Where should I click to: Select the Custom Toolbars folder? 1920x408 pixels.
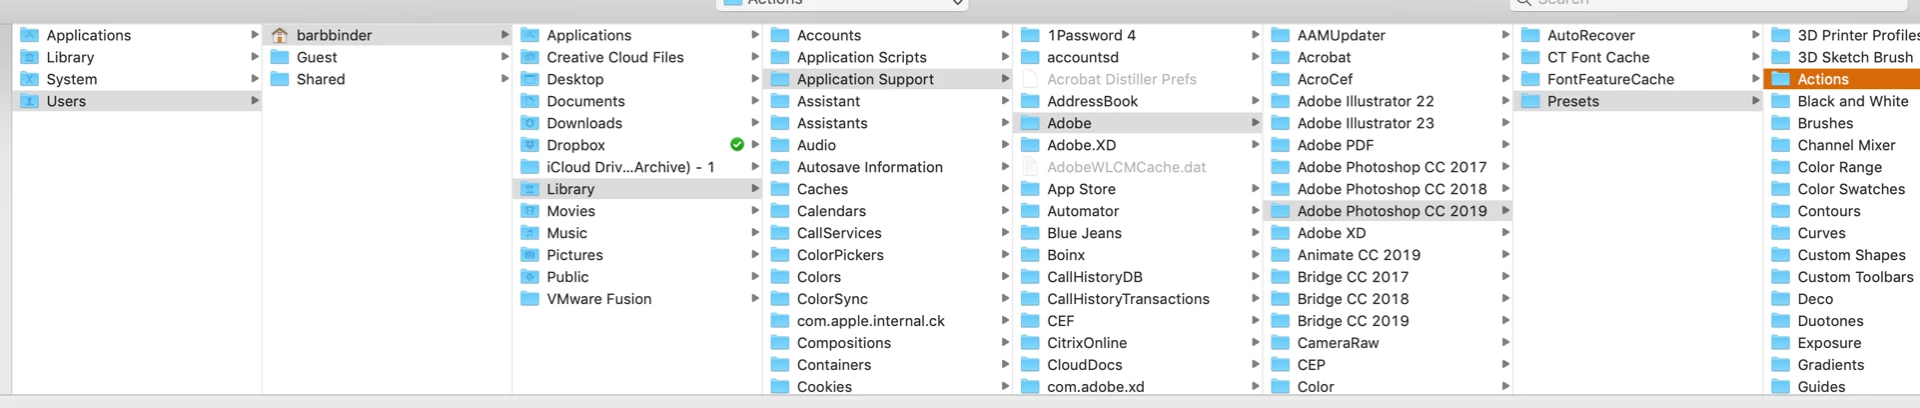pos(1842,277)
